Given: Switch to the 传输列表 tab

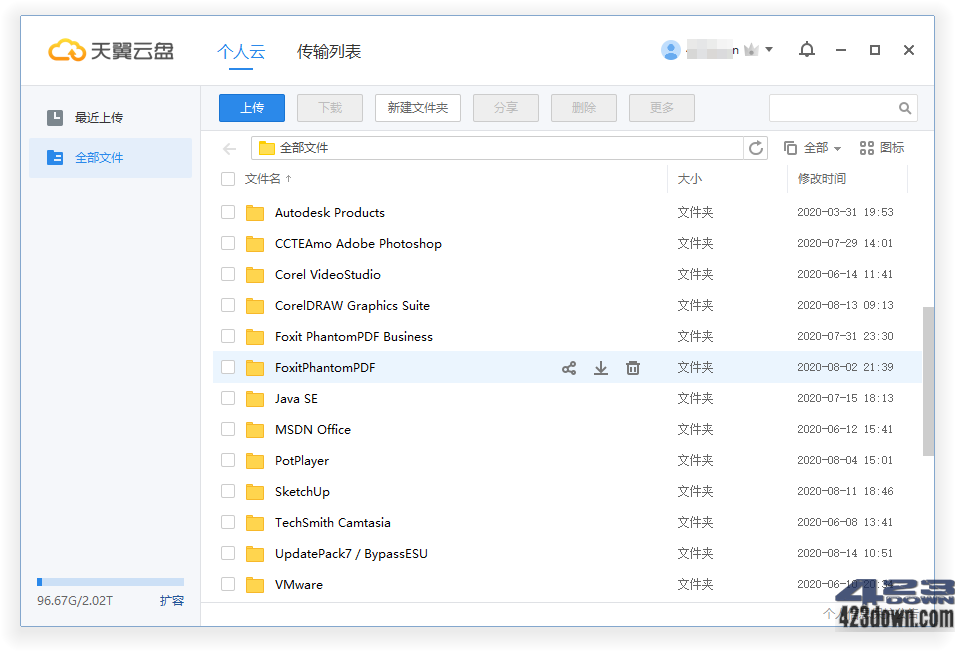Looking at the screenshot, I should pos(328,49).
